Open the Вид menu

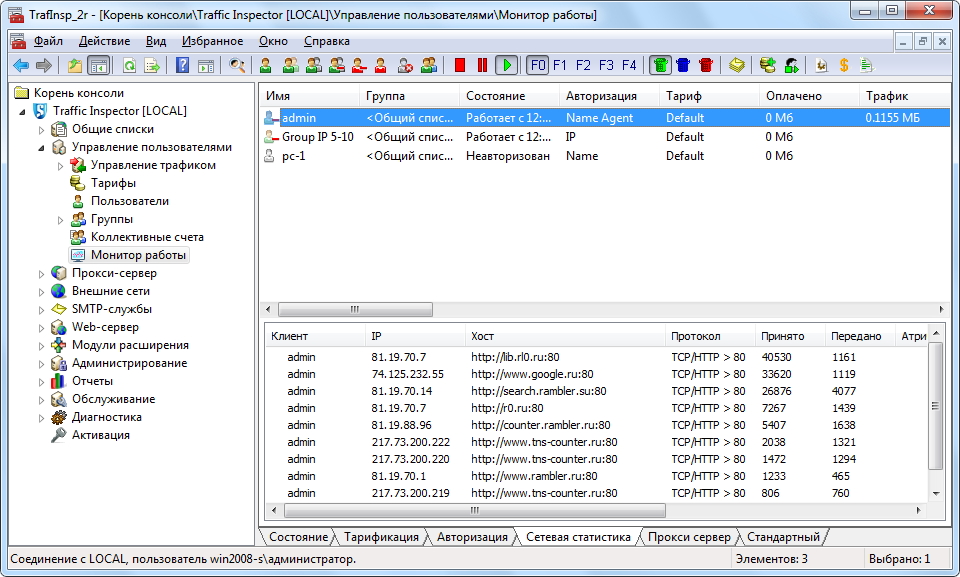[156, 41]
